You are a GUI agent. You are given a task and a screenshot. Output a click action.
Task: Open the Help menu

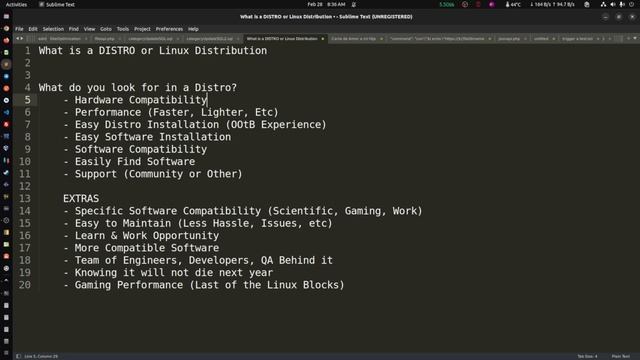pos(193,29)
